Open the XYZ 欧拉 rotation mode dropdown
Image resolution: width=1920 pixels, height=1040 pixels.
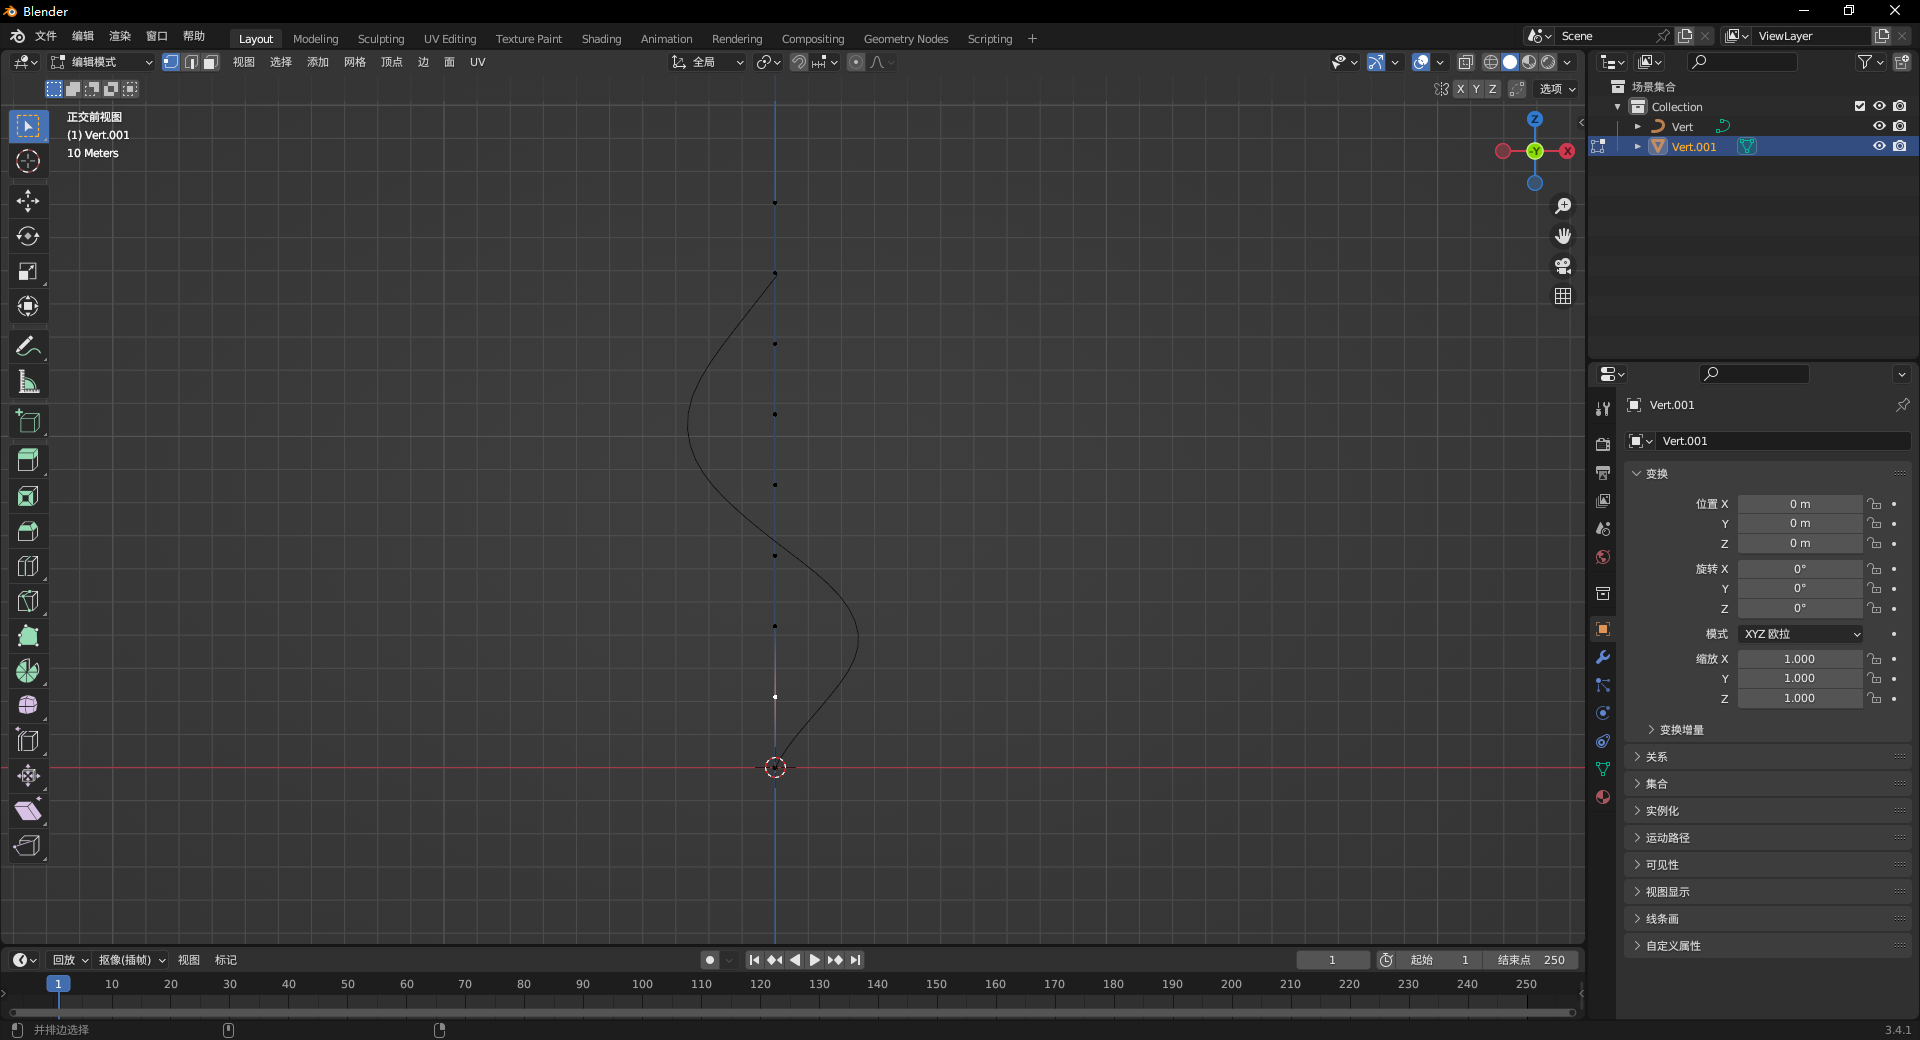(1800, 634)
